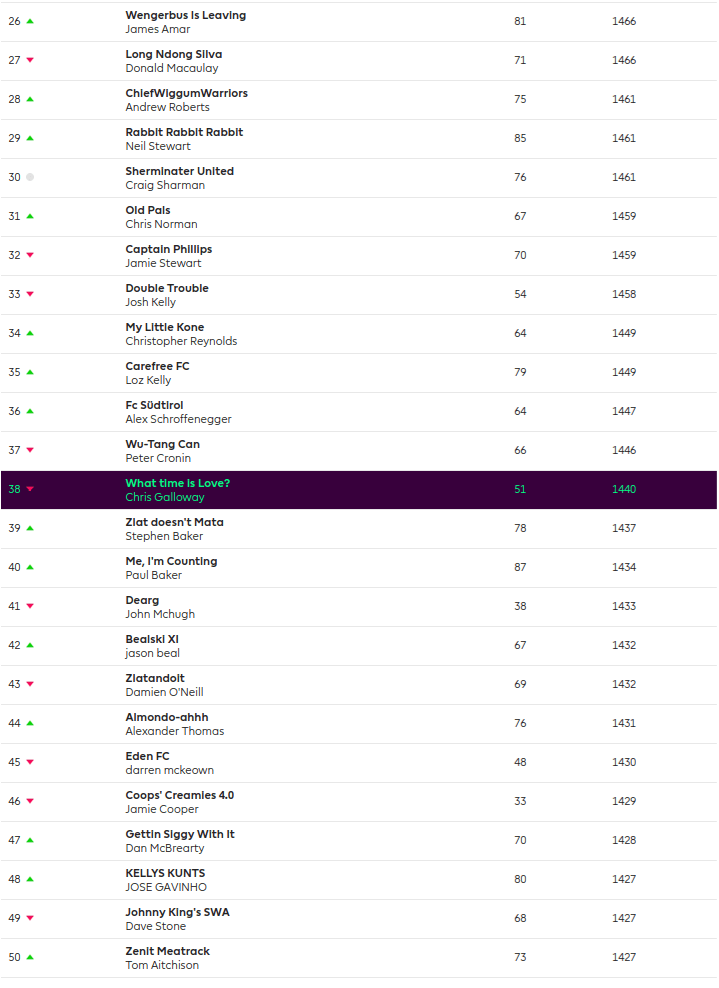Viewport: 719px width, 988px height.
Task: Click red down arrow in highlighted row 38
Action: [x=30, y=489]
